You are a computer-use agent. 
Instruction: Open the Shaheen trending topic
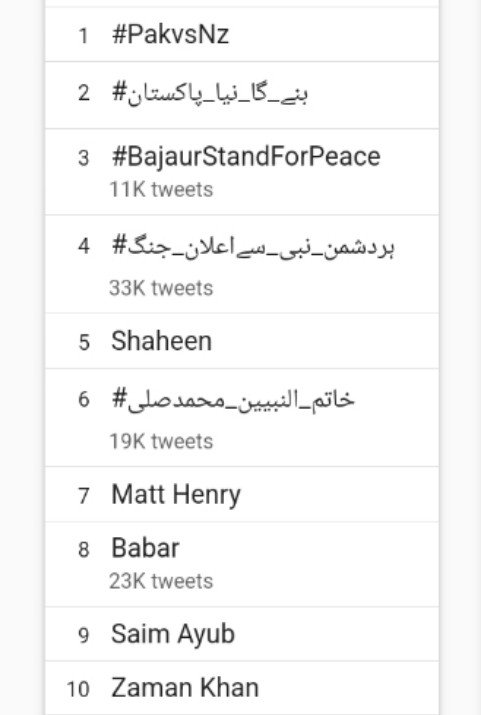(242, 341)
